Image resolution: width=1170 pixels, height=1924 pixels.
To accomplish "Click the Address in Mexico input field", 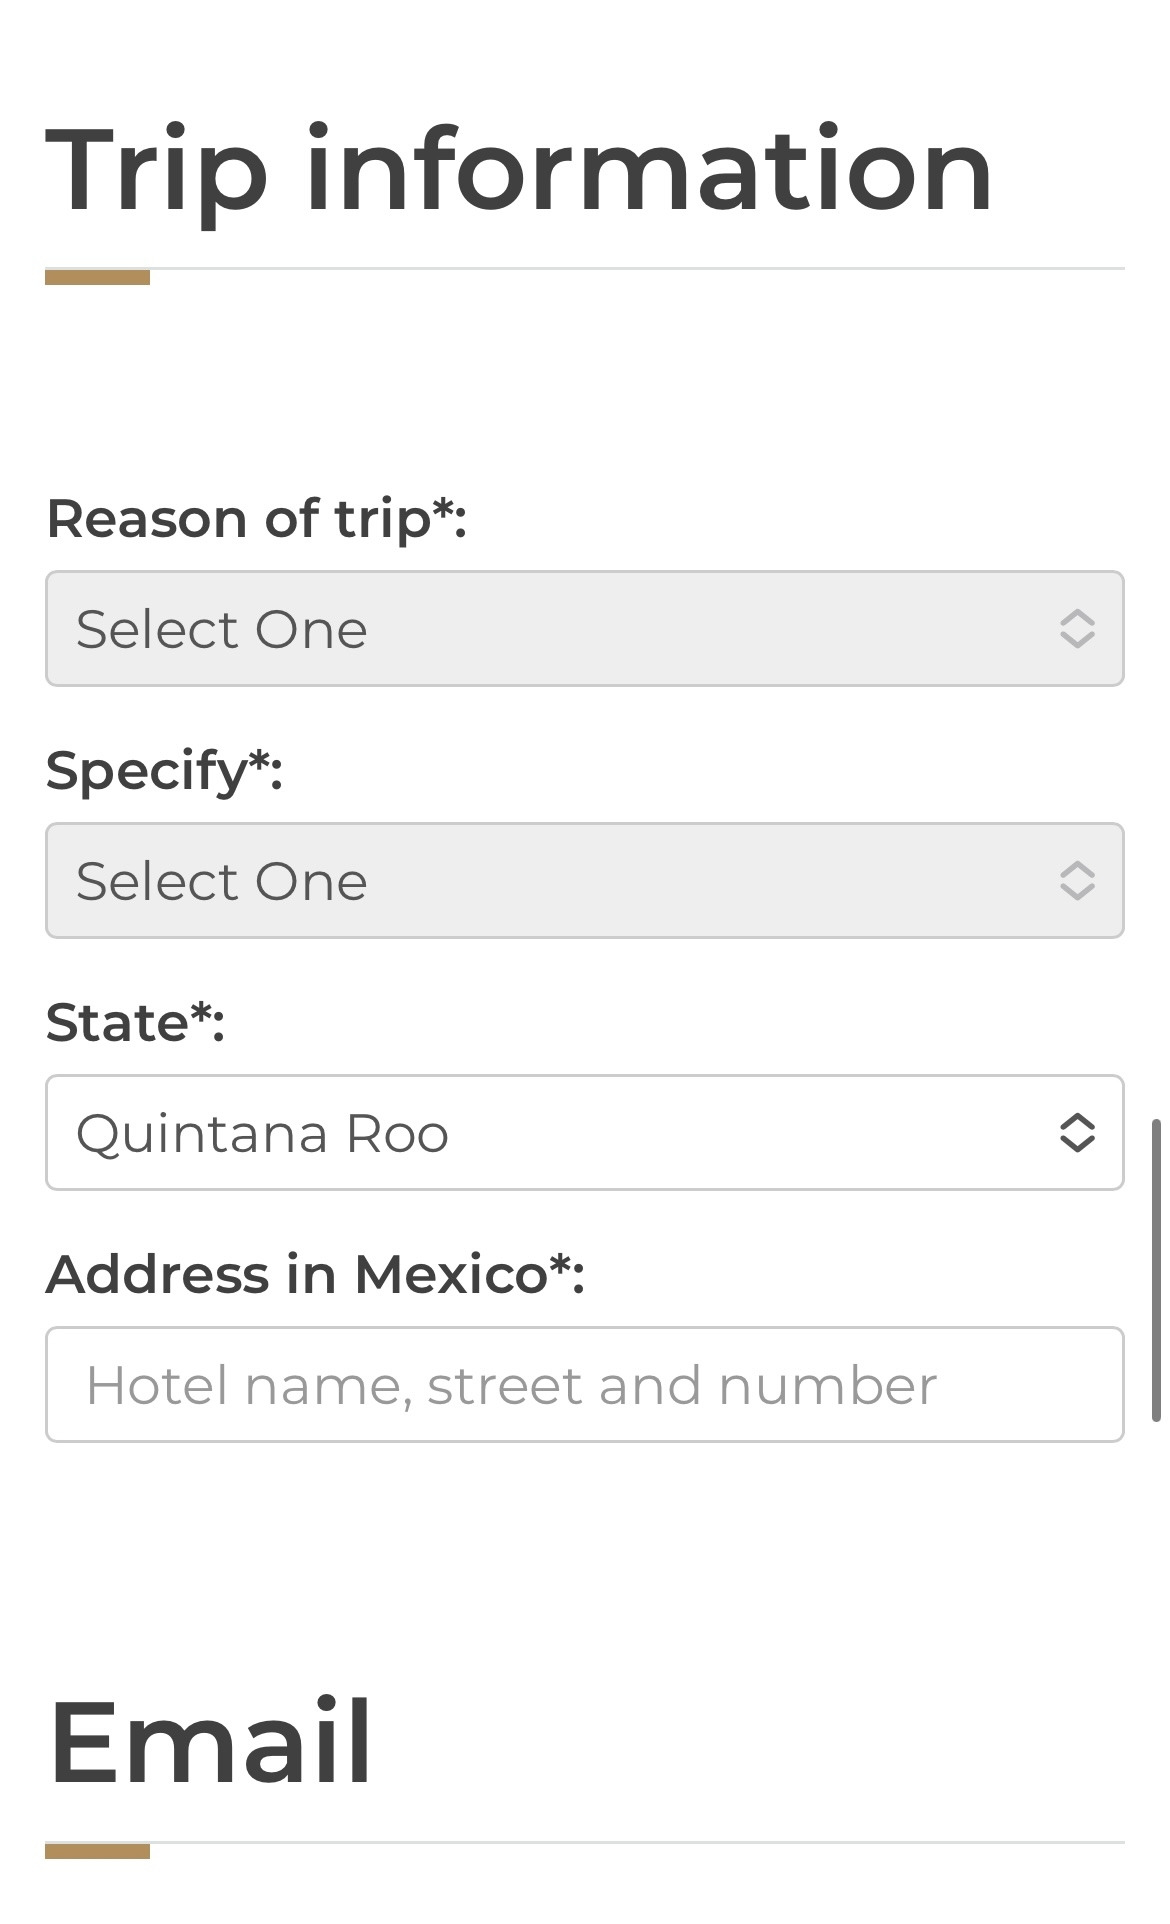I will [584, 1385].
